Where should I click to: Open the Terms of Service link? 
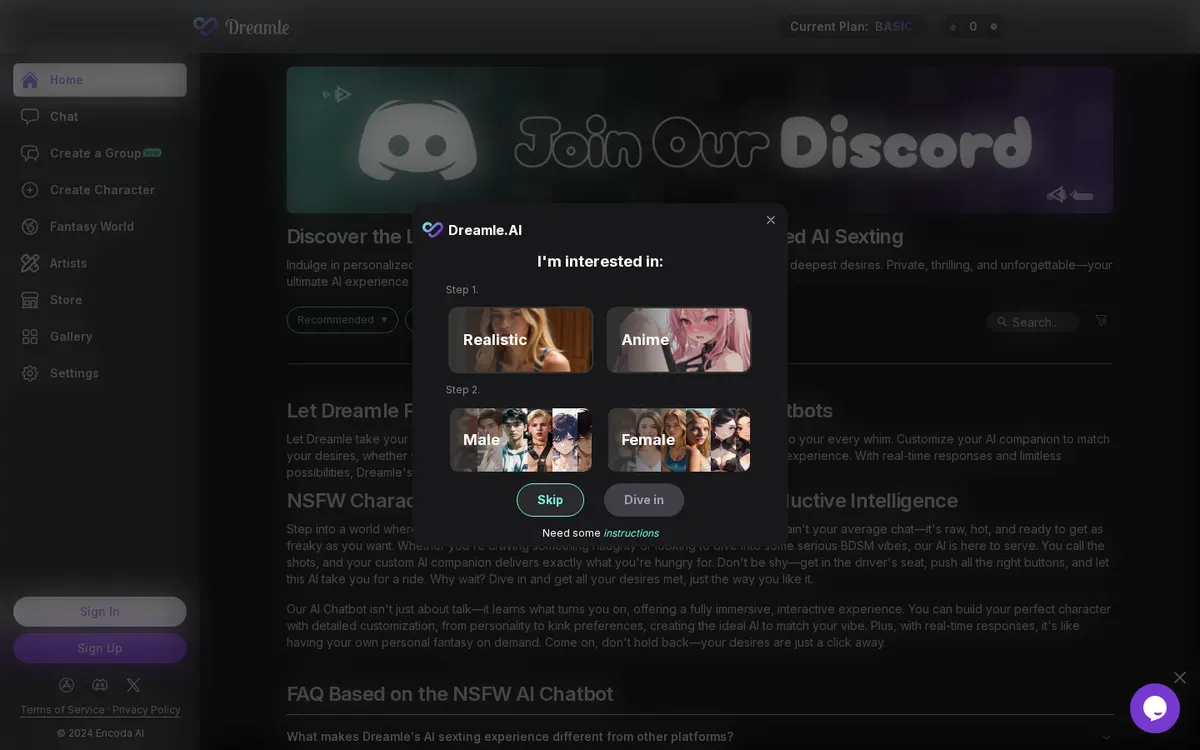click(63, 710)
